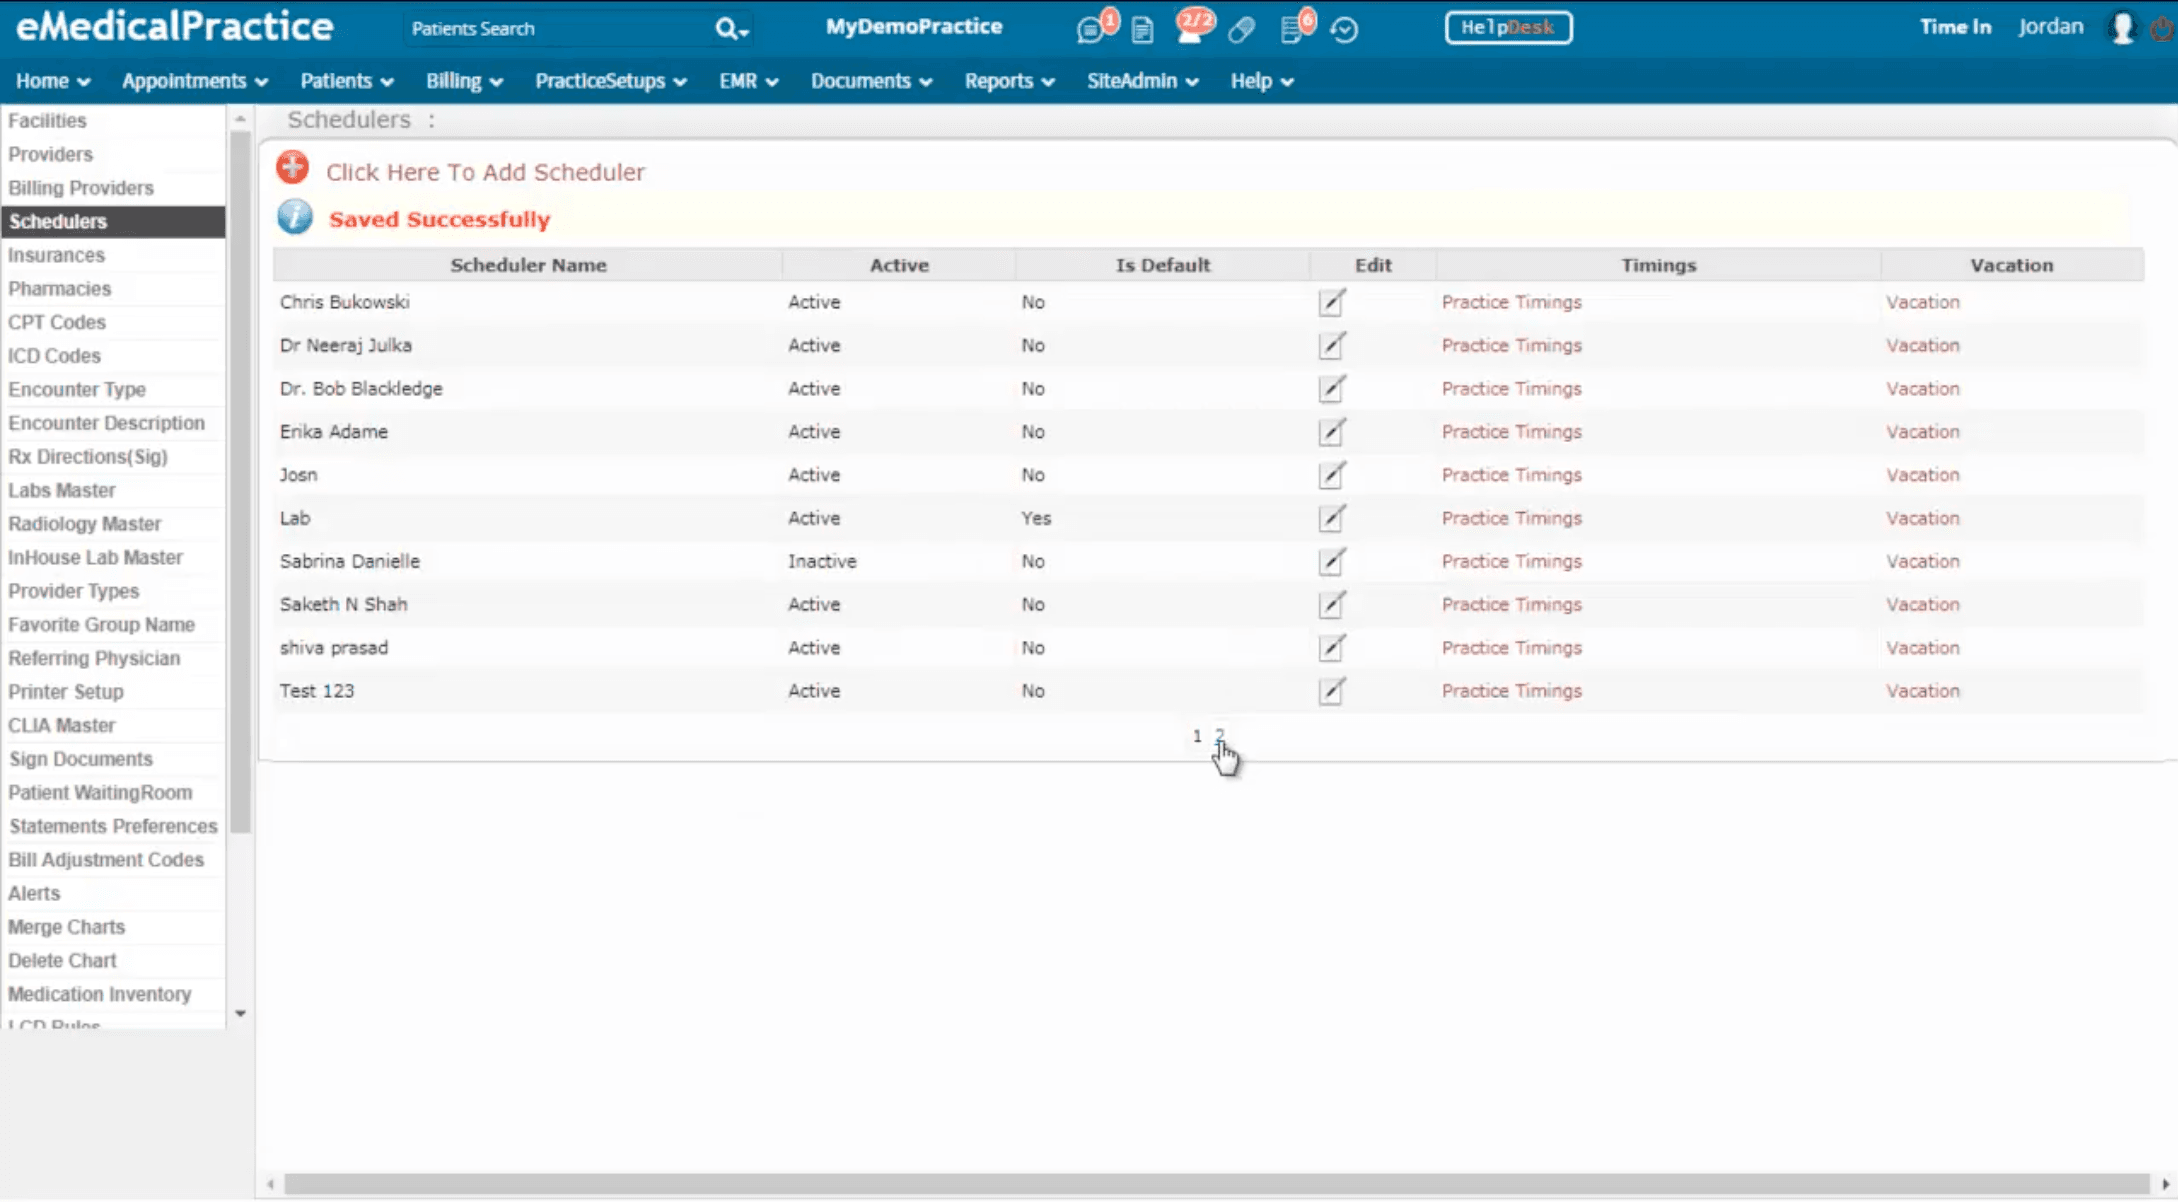Open the messages chat bubble icon
Image resolution: width=2178 pixels, height=1202 pixels.
(x=1090, y=30)
